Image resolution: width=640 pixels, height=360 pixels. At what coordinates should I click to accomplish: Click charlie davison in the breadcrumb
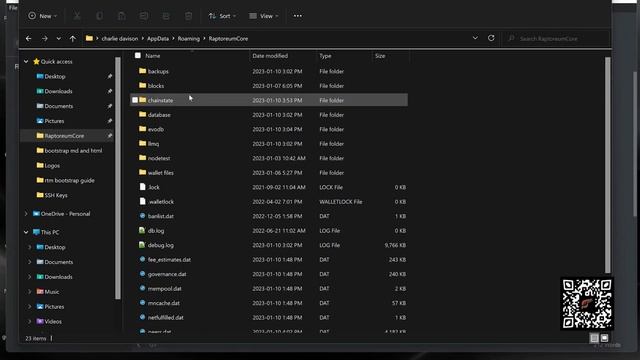pyautogui.click(x=120, y=38)
